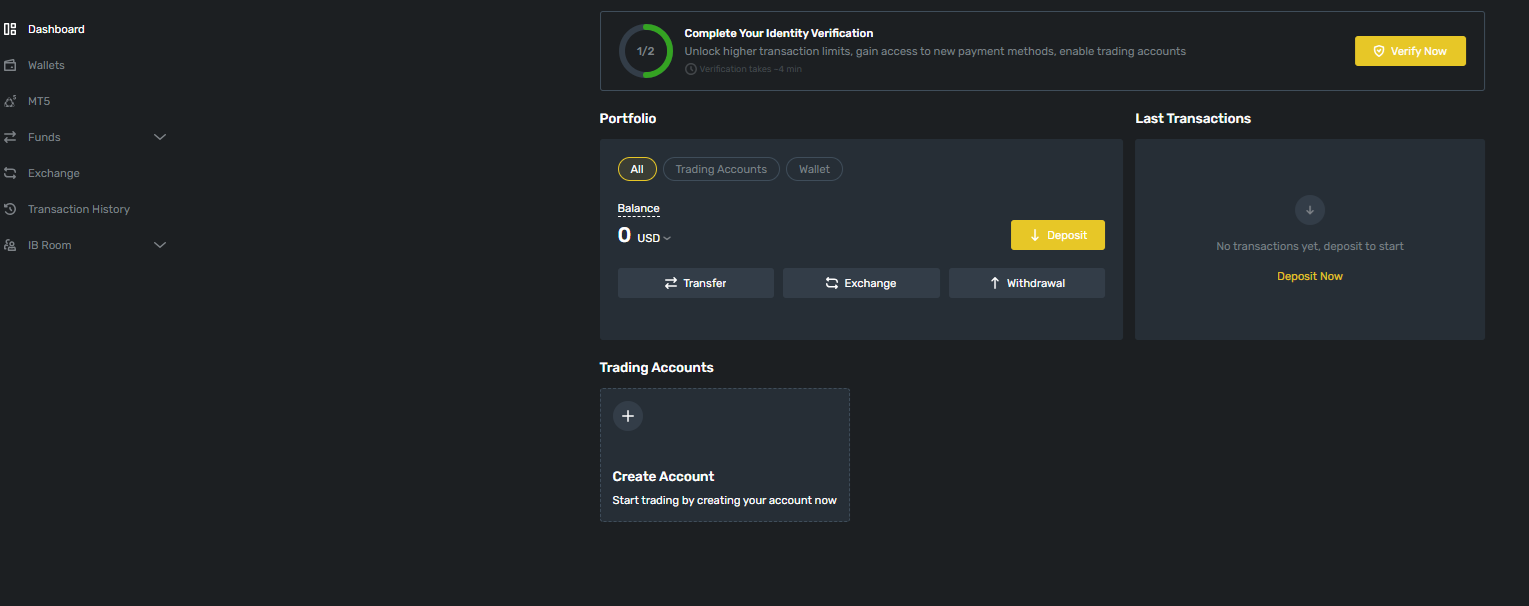The height and width of the screenshot is (606, 1529).
Task: Click the Verify Now button
Action: (1410, 51)
